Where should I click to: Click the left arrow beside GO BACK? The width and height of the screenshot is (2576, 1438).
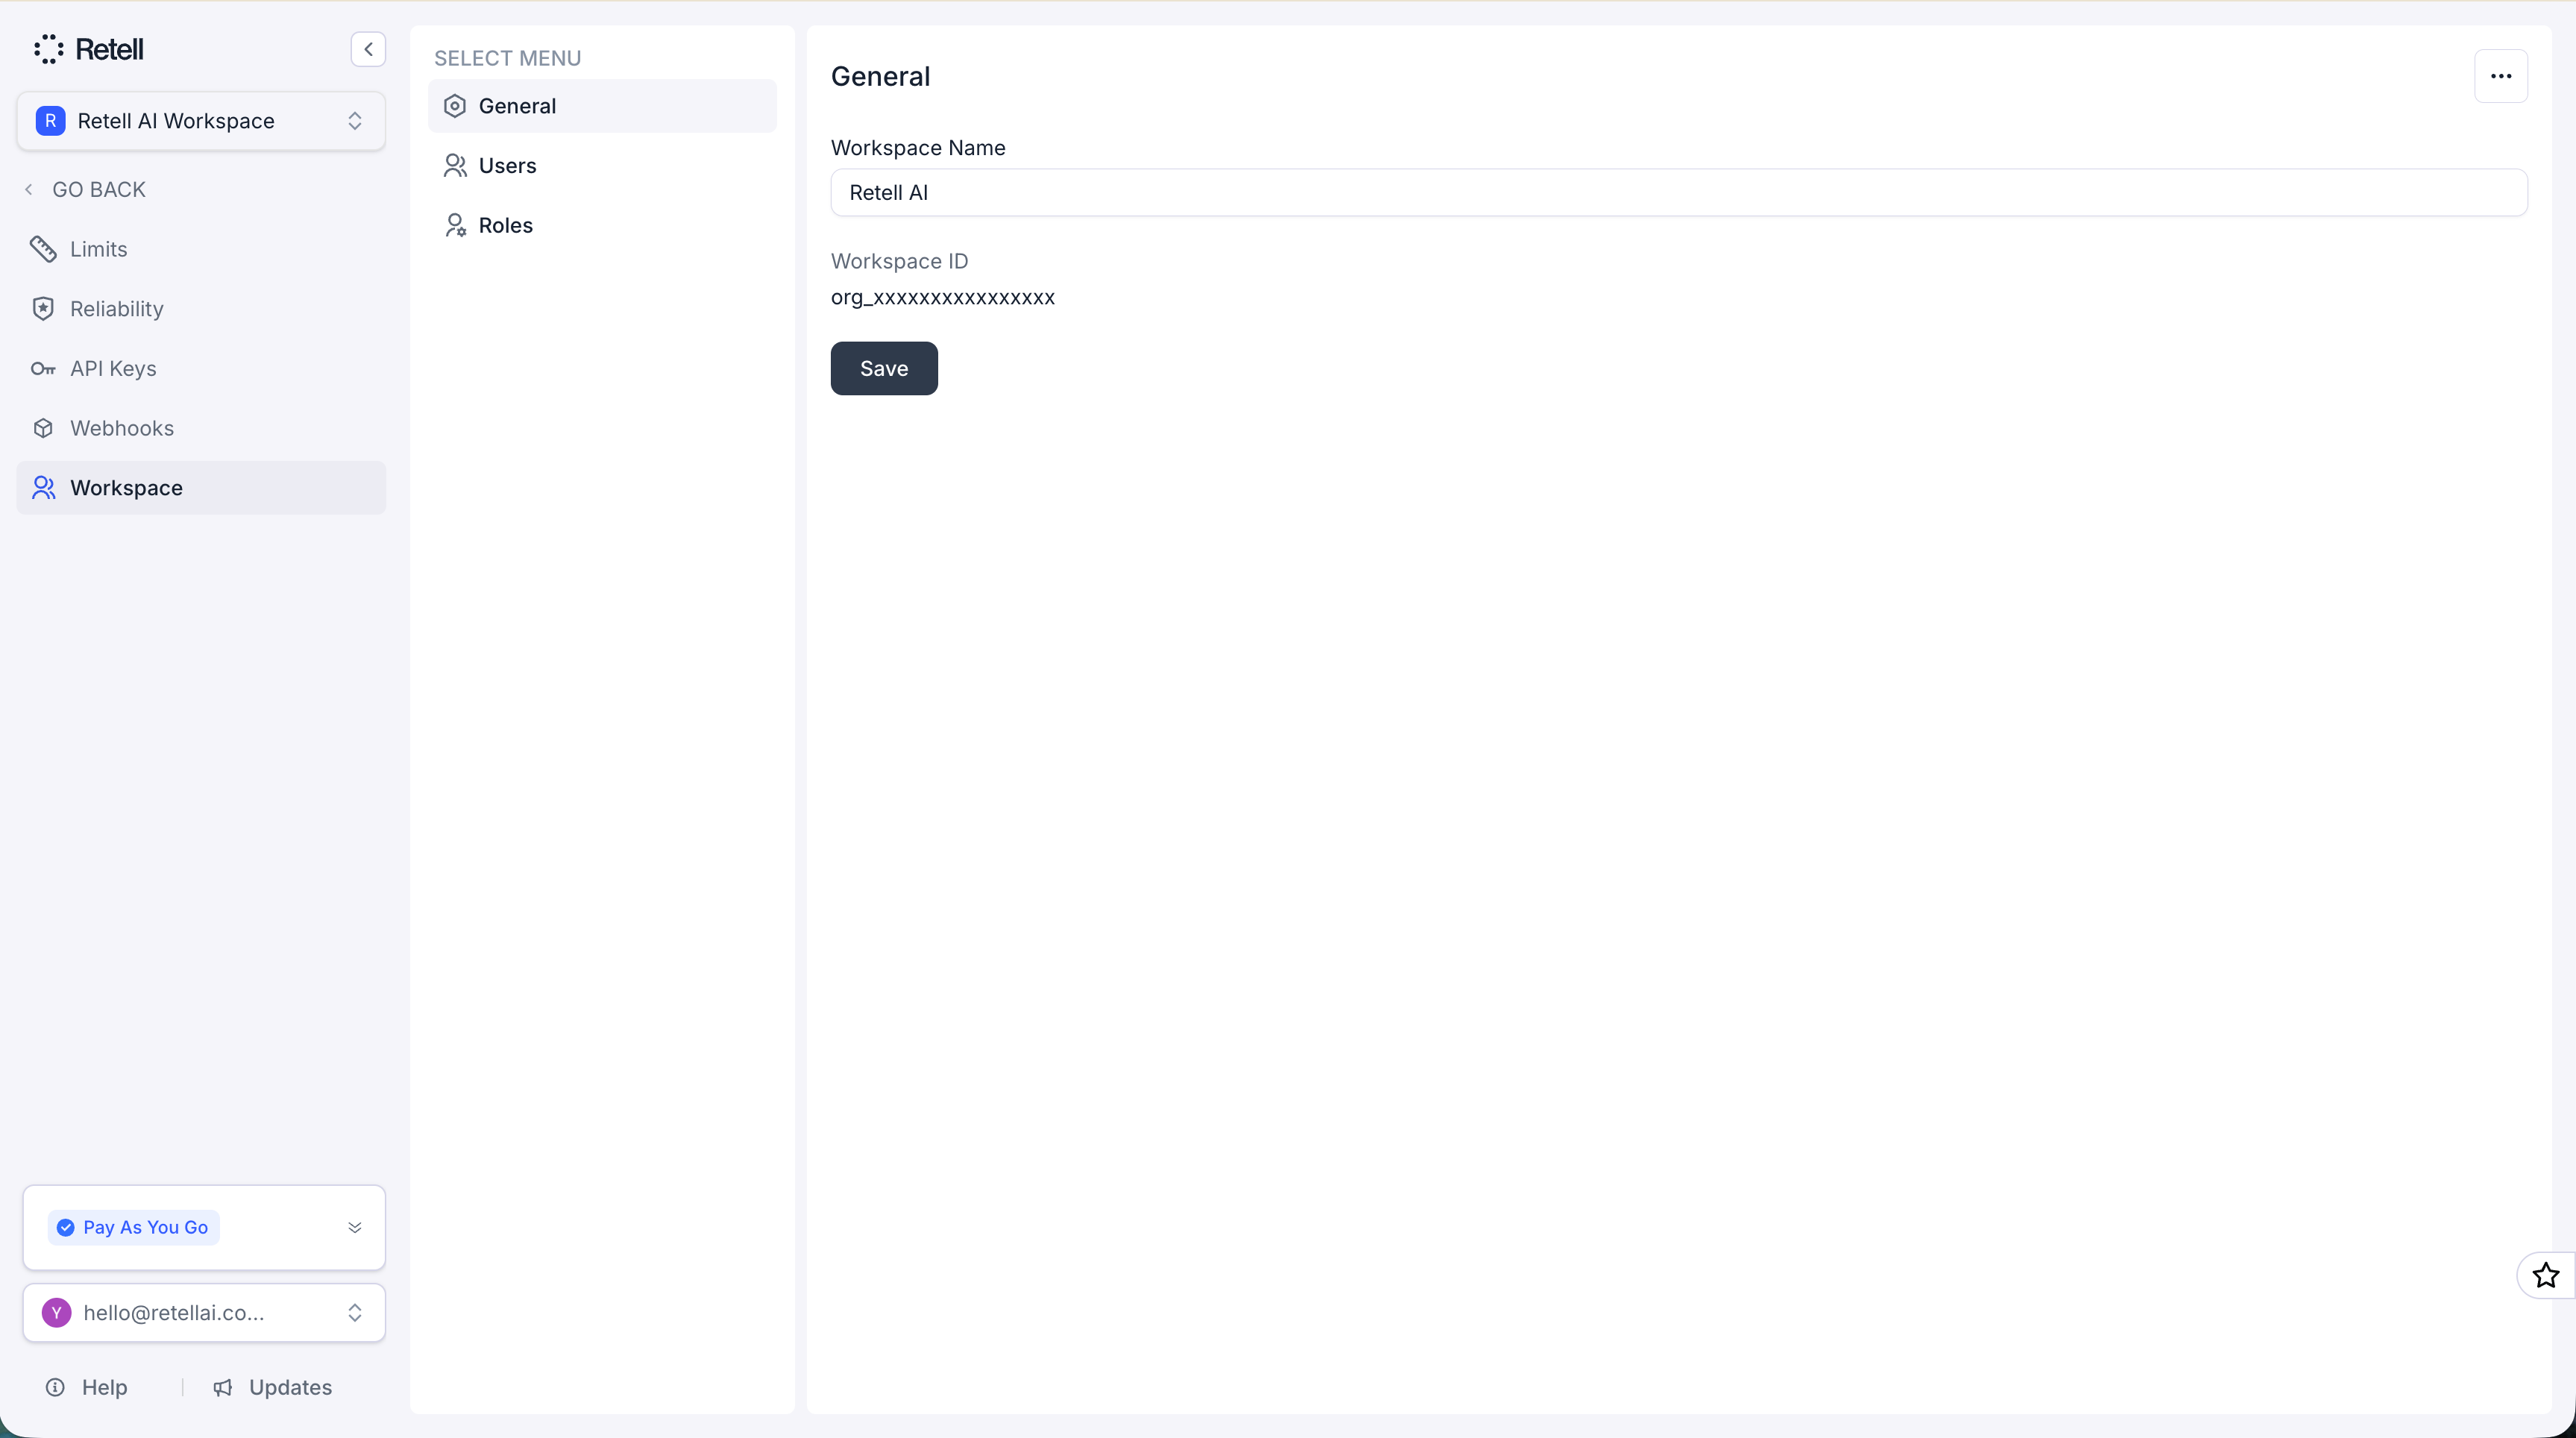tap(29, 189)
